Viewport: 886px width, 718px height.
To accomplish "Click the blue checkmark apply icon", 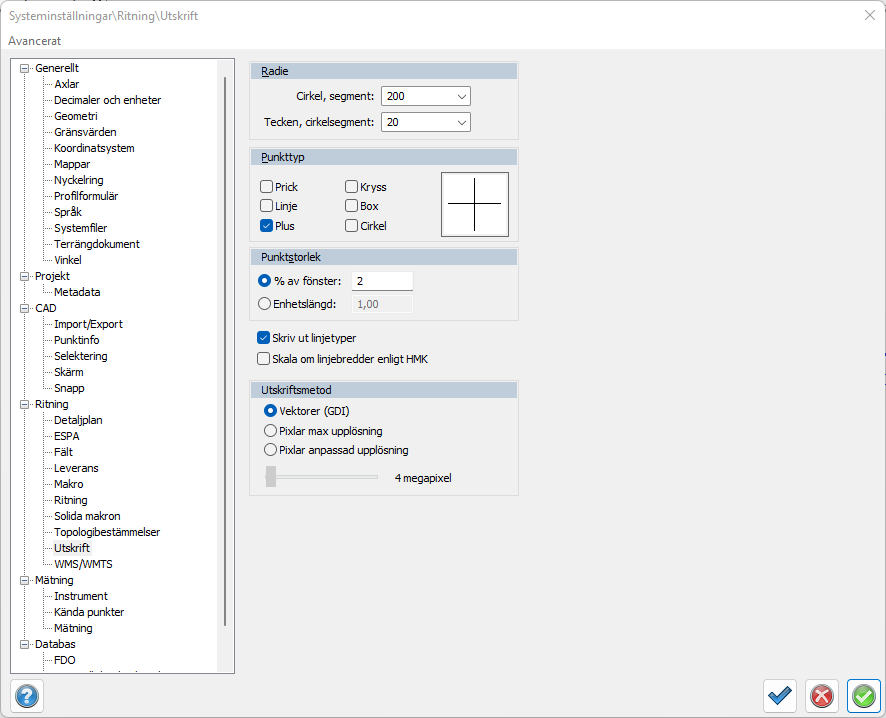I will pos(780,695).
